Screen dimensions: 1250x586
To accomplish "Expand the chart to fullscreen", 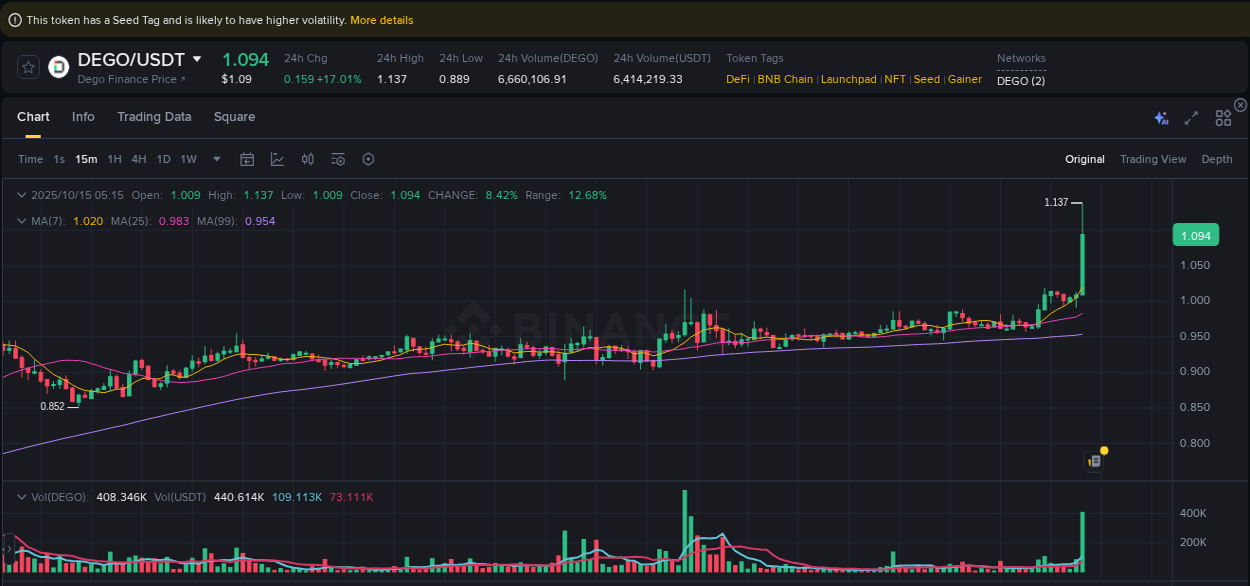I will [x=1191, y=117].
